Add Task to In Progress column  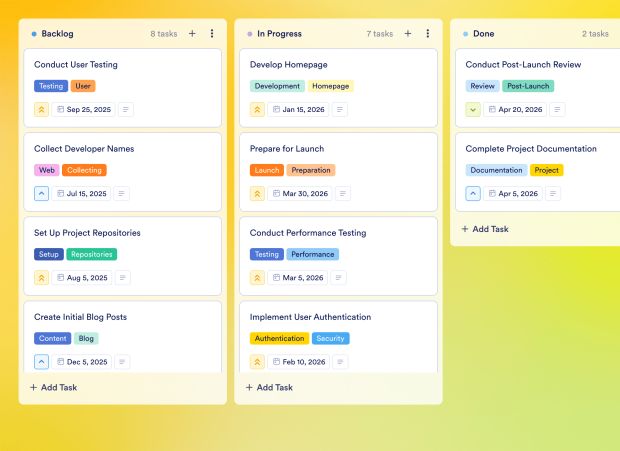click(269, 387)
